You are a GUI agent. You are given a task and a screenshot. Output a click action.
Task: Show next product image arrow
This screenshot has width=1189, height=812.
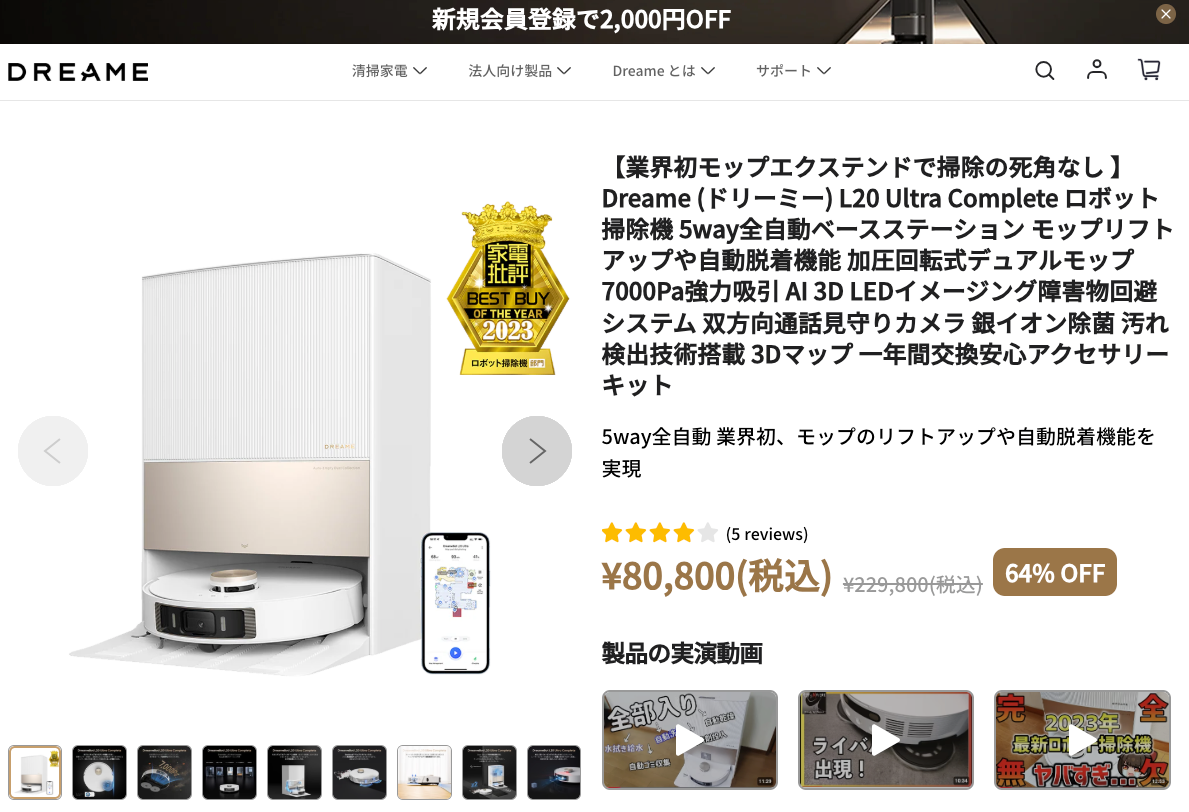[x=537, y=451]
